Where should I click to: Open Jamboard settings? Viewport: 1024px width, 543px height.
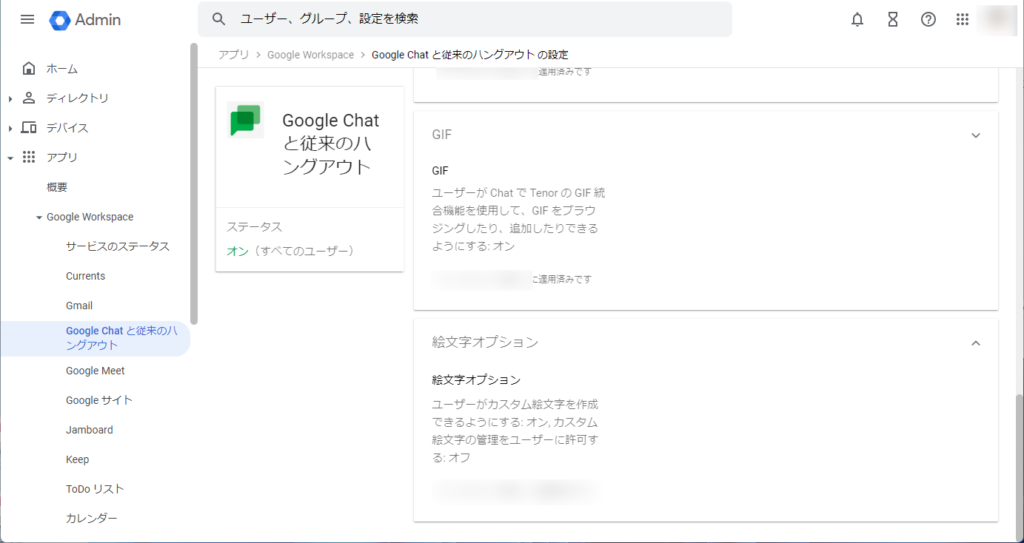coord(89,430)
